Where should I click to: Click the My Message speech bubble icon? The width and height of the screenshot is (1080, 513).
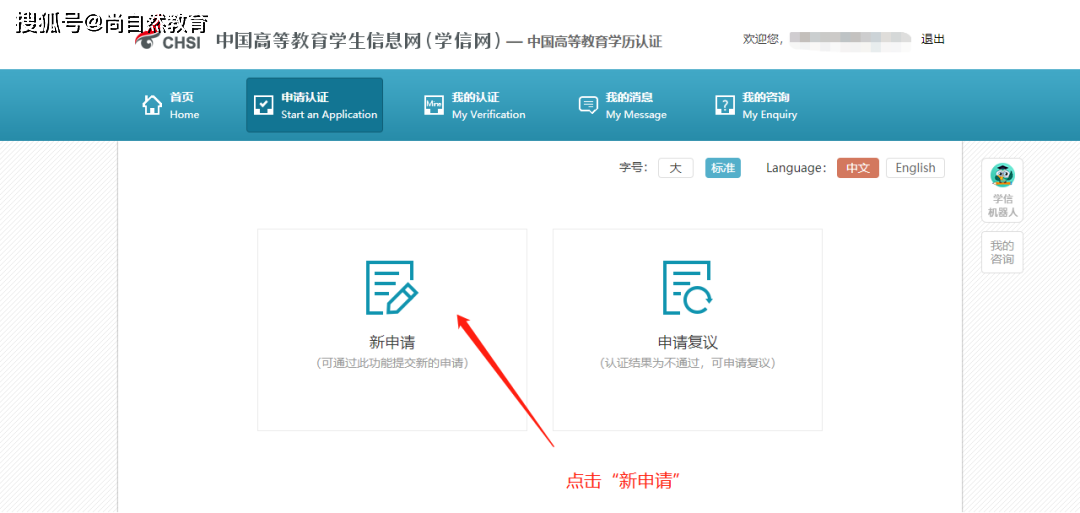coord(588,106)
